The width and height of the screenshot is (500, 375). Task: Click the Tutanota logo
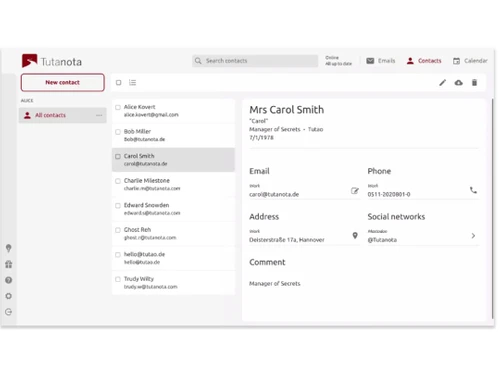52,61
